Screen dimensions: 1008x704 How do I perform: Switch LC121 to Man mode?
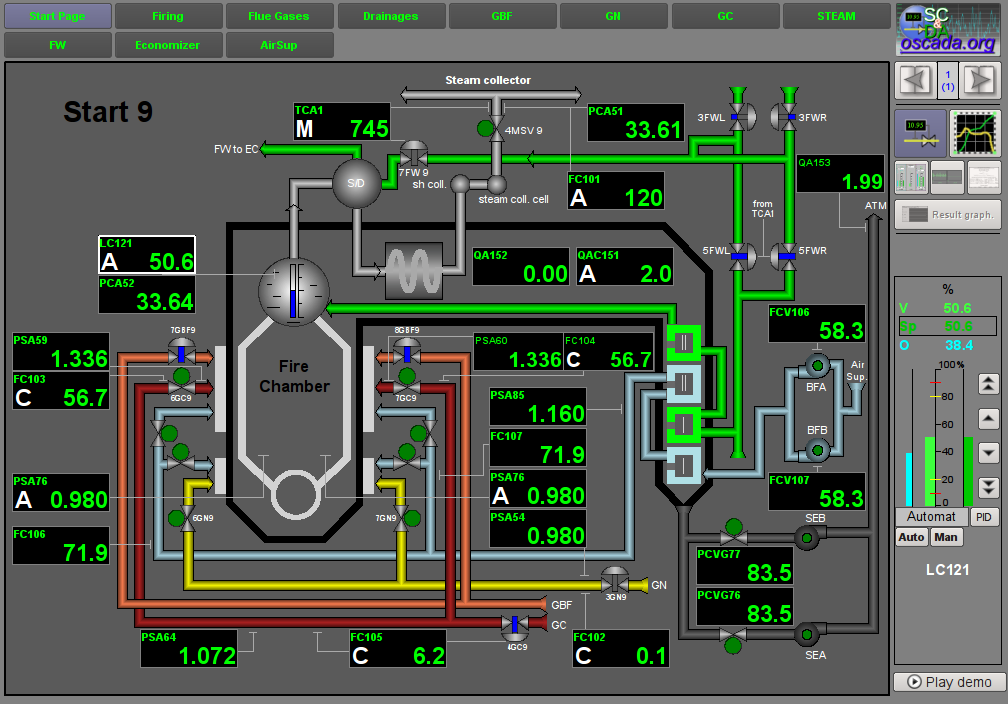tap(945, 537)
